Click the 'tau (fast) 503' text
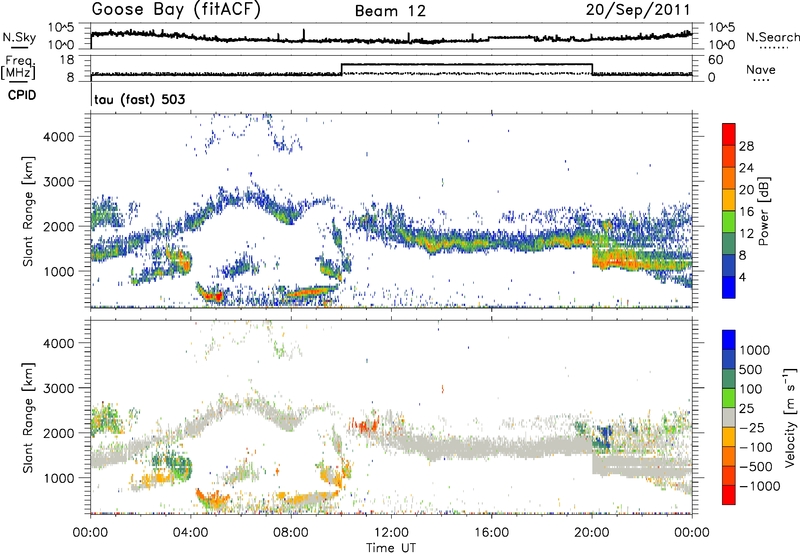This screenshot has height=554, width=800. coord(140,99)
